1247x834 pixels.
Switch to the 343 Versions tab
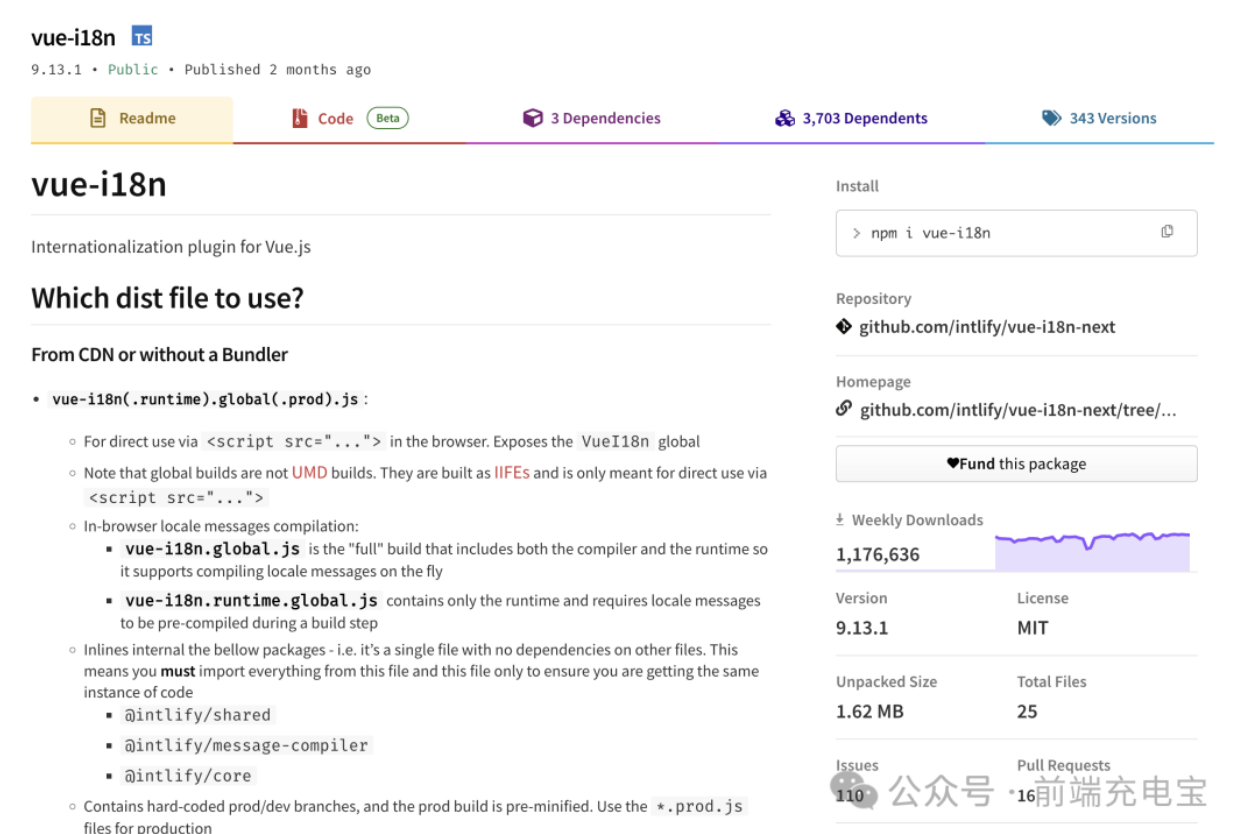click(1099, 119)
